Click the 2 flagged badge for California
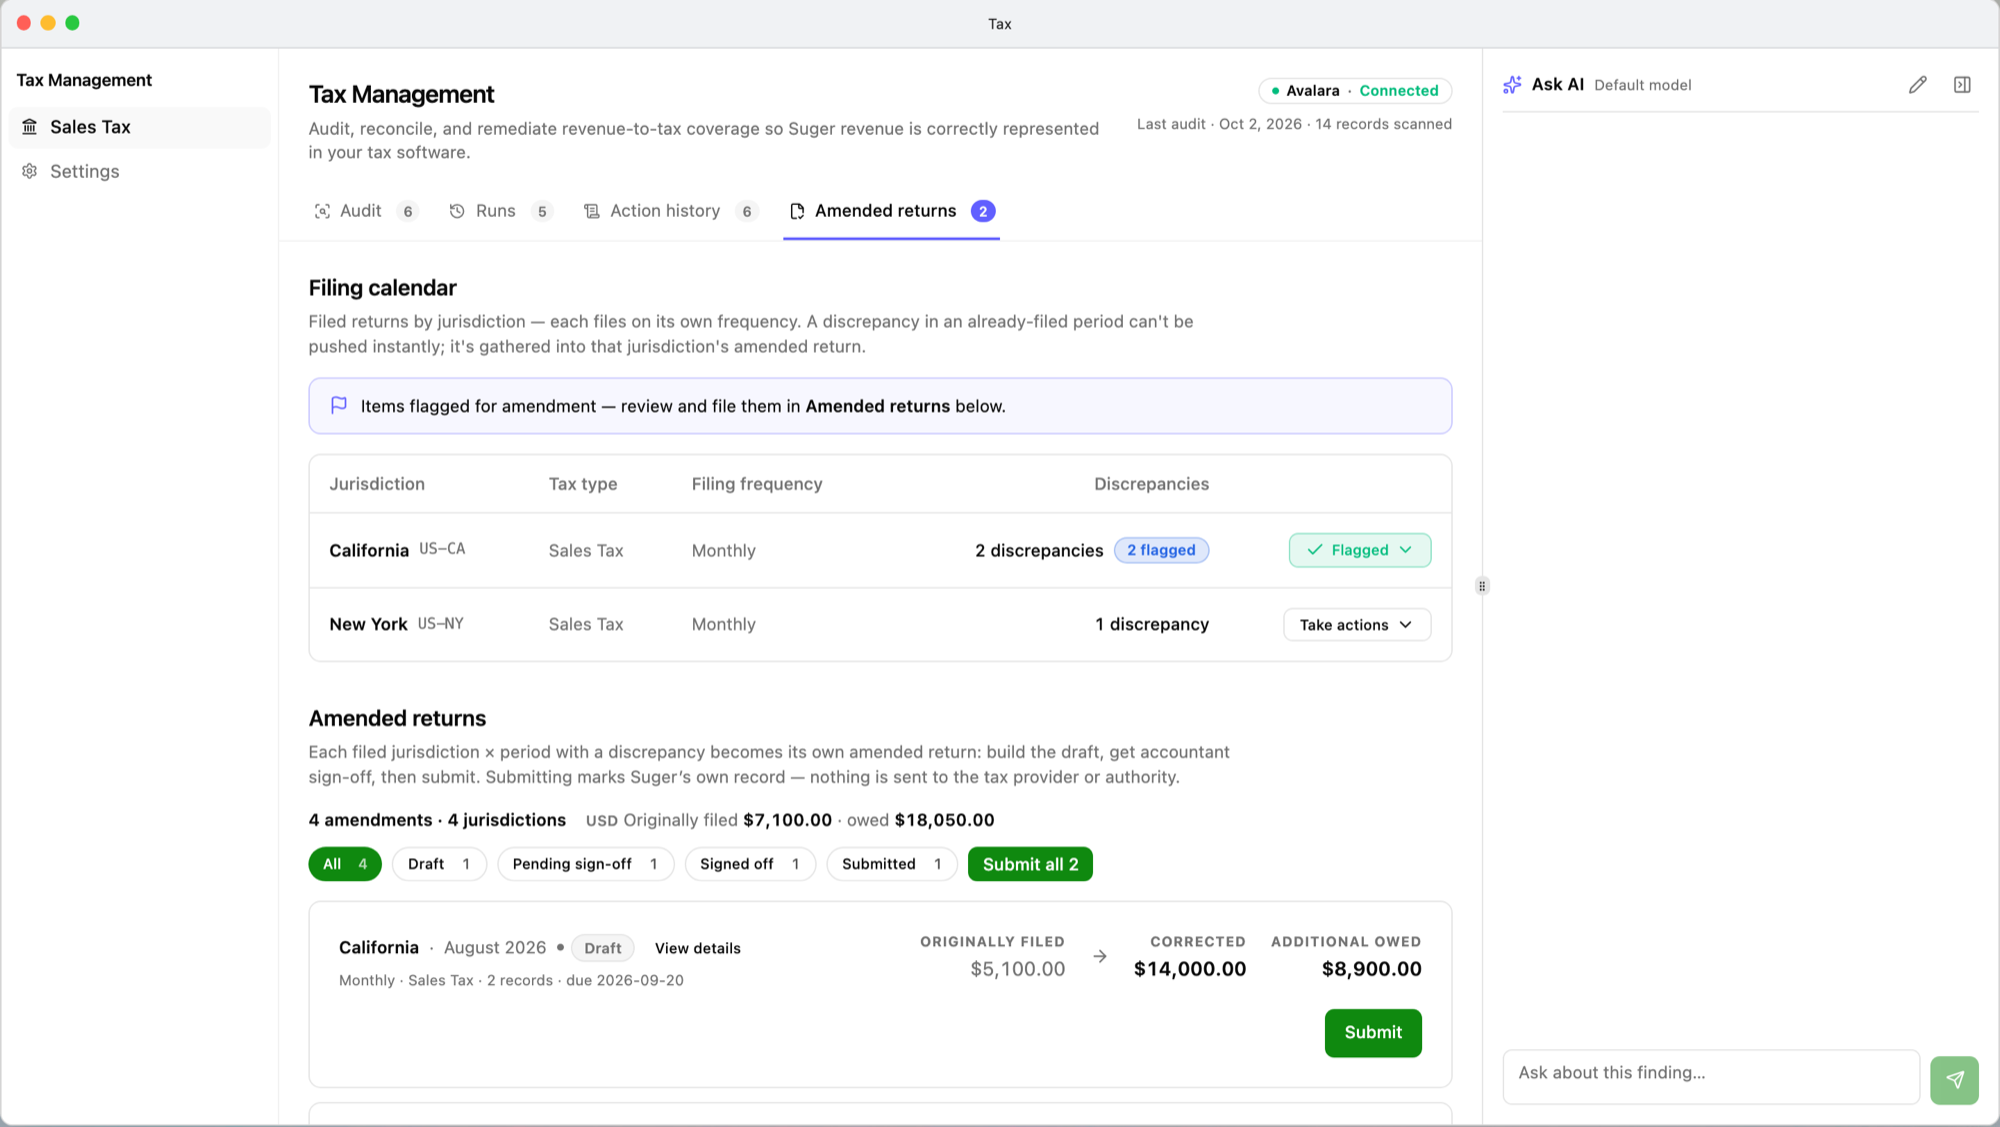Viewport: 2000px width, 1127px height. pos(1161,550)
